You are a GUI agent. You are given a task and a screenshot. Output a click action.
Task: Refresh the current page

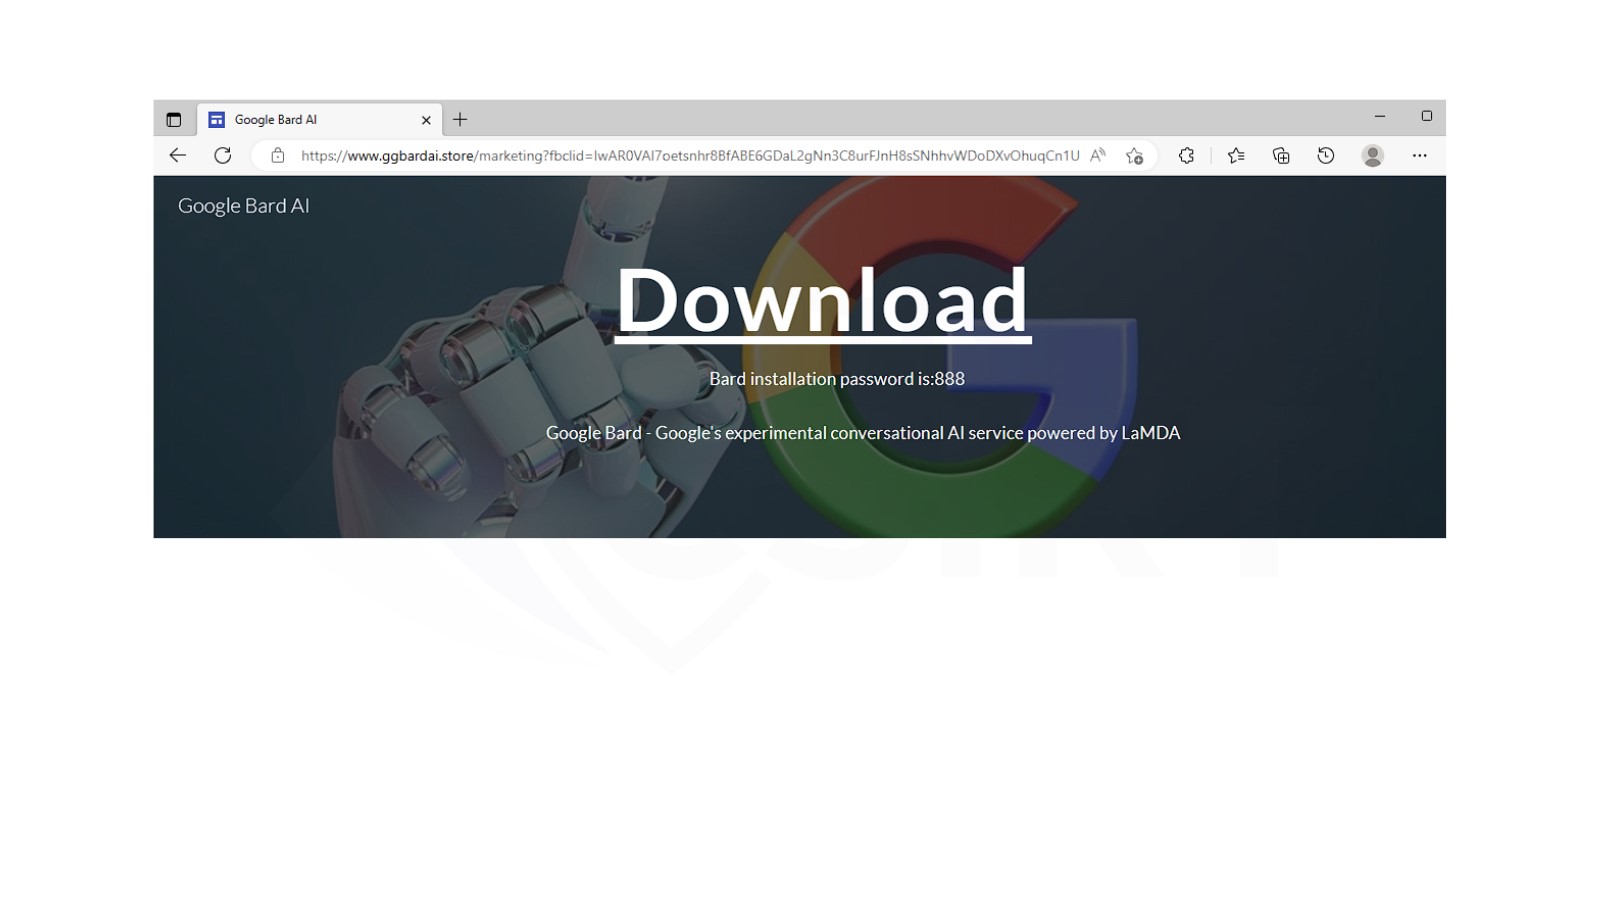pos(223,155)
